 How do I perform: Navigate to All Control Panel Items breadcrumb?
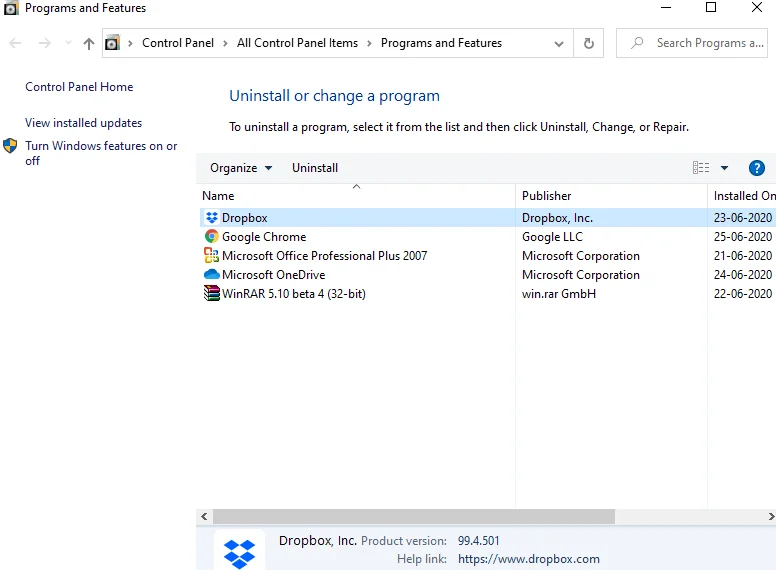click(297, 43)
